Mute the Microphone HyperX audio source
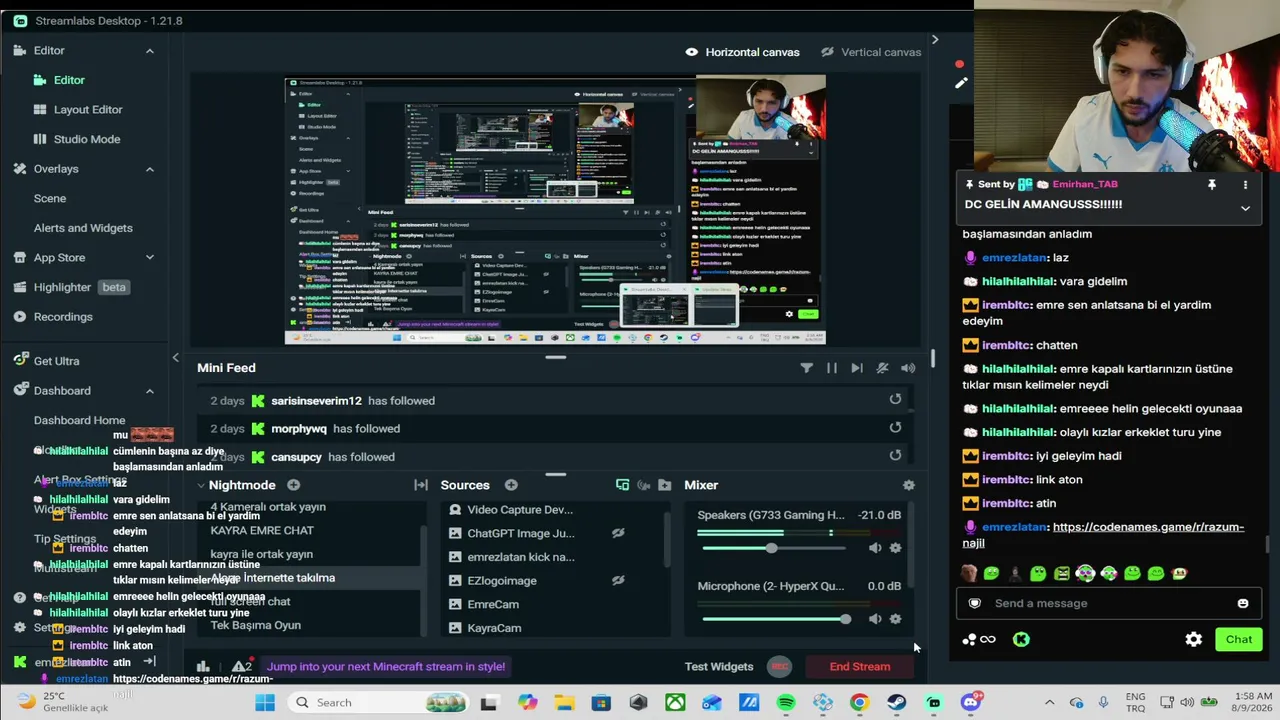Screen dimensions: 1280x720 [x=875, y=619]
